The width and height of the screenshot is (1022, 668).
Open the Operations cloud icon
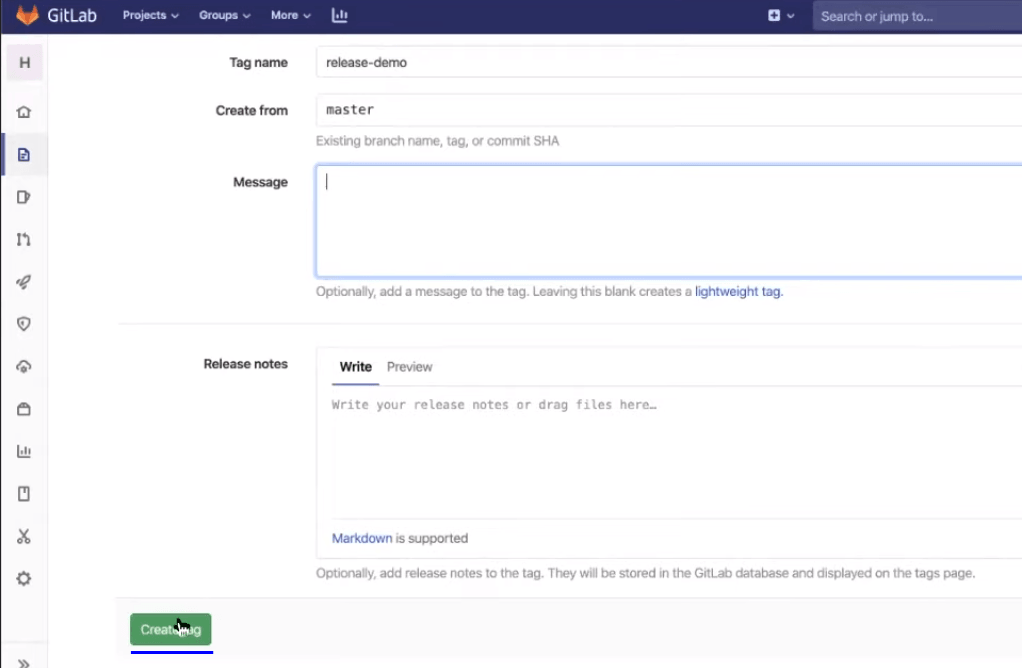click(x=24, y=366)
